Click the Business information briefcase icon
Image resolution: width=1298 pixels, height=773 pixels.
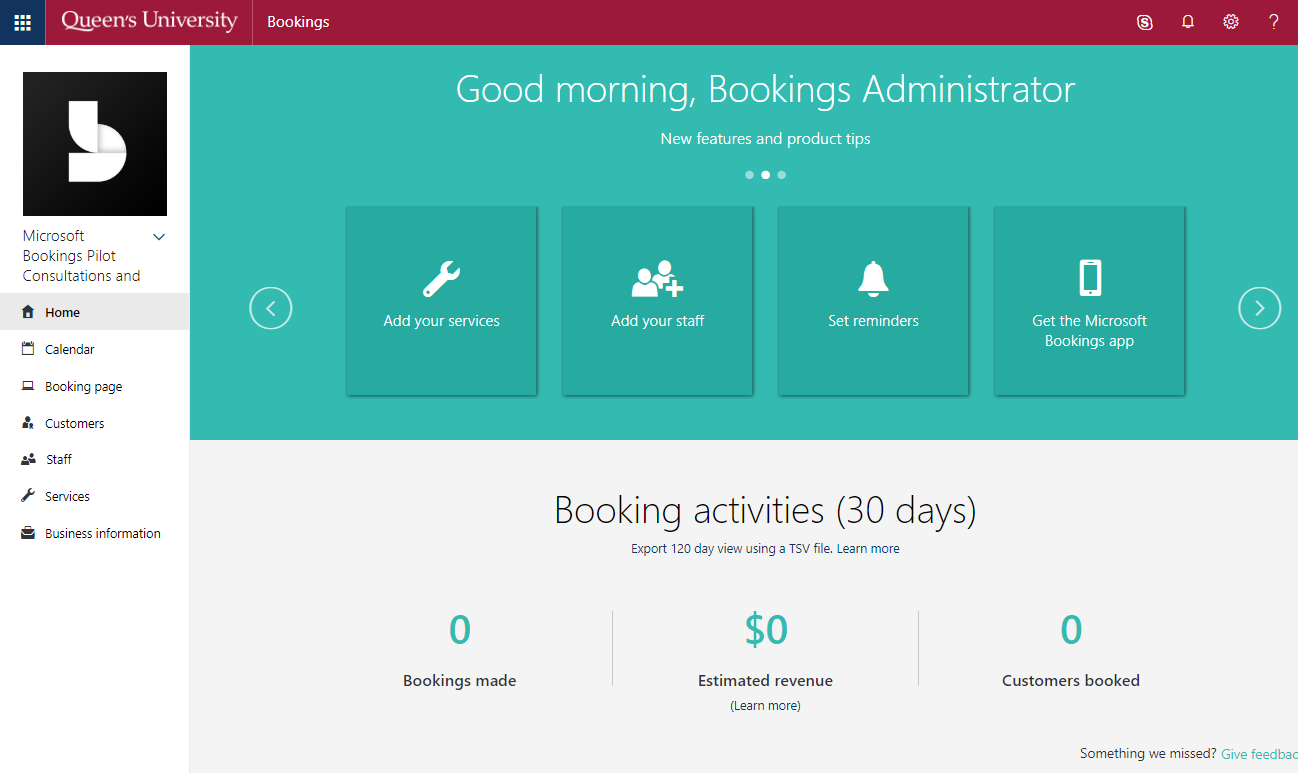coord(28,533)
